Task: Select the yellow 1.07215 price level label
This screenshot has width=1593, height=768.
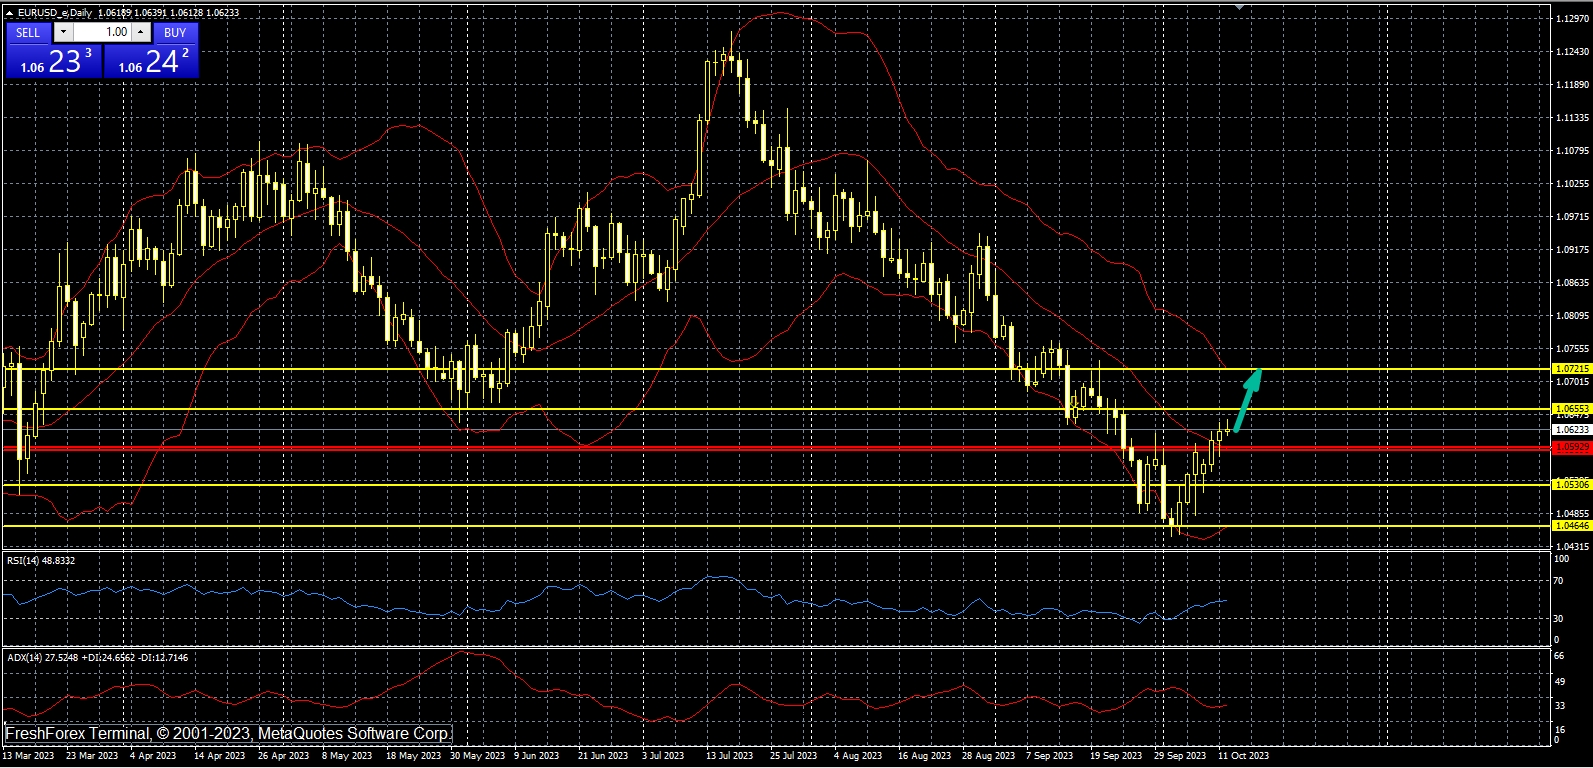Action: tap(1571, 369)
